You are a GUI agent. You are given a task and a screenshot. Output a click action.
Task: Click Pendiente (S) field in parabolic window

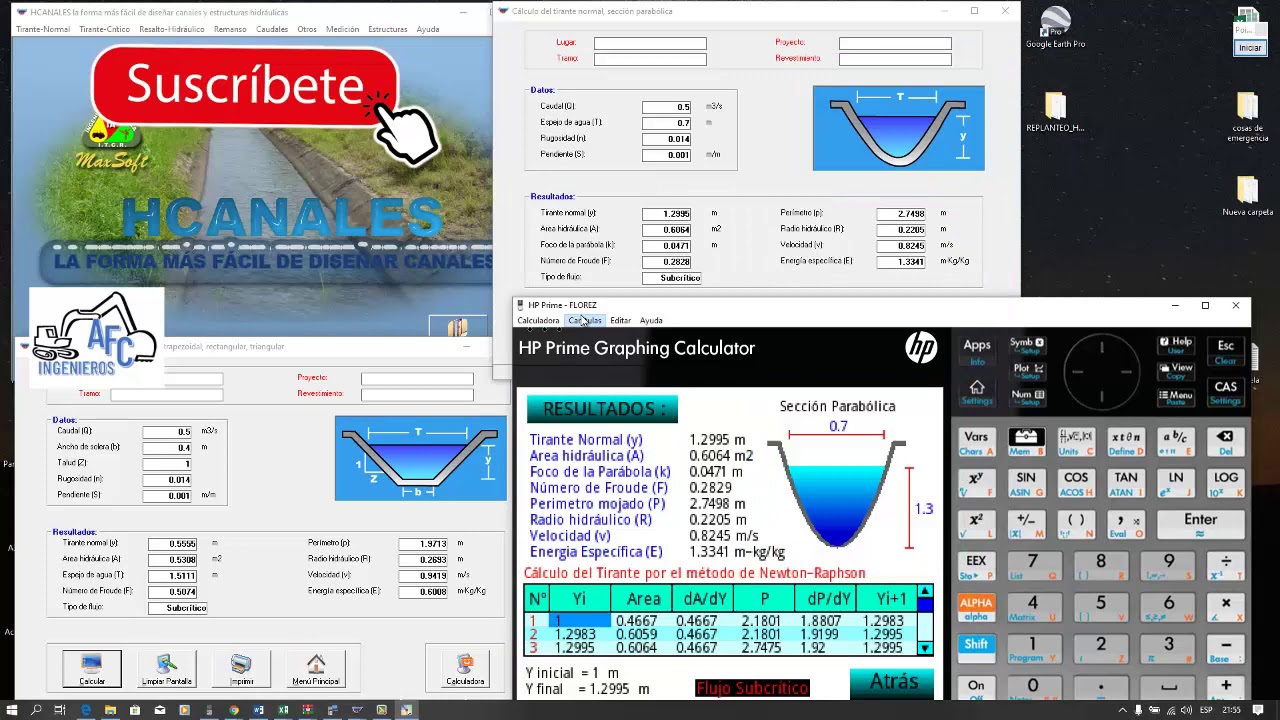(x=667, y=154)
